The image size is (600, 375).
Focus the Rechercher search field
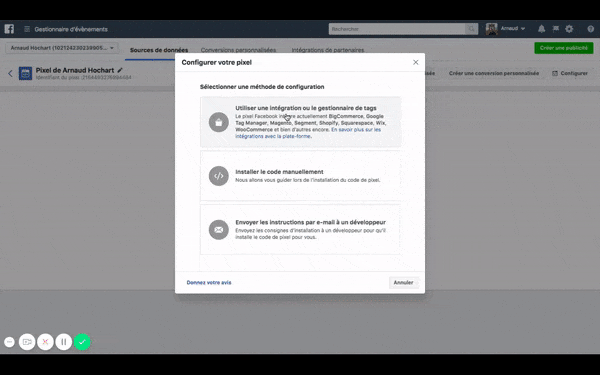(397, 29)
